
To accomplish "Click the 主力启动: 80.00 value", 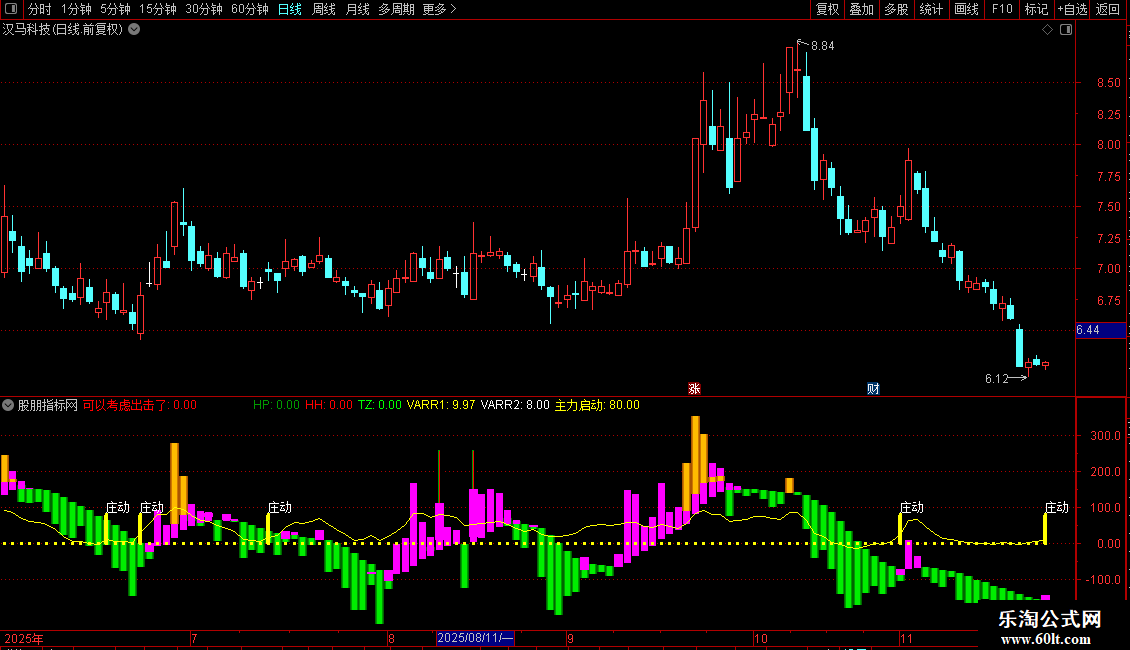I will [597, 405].
